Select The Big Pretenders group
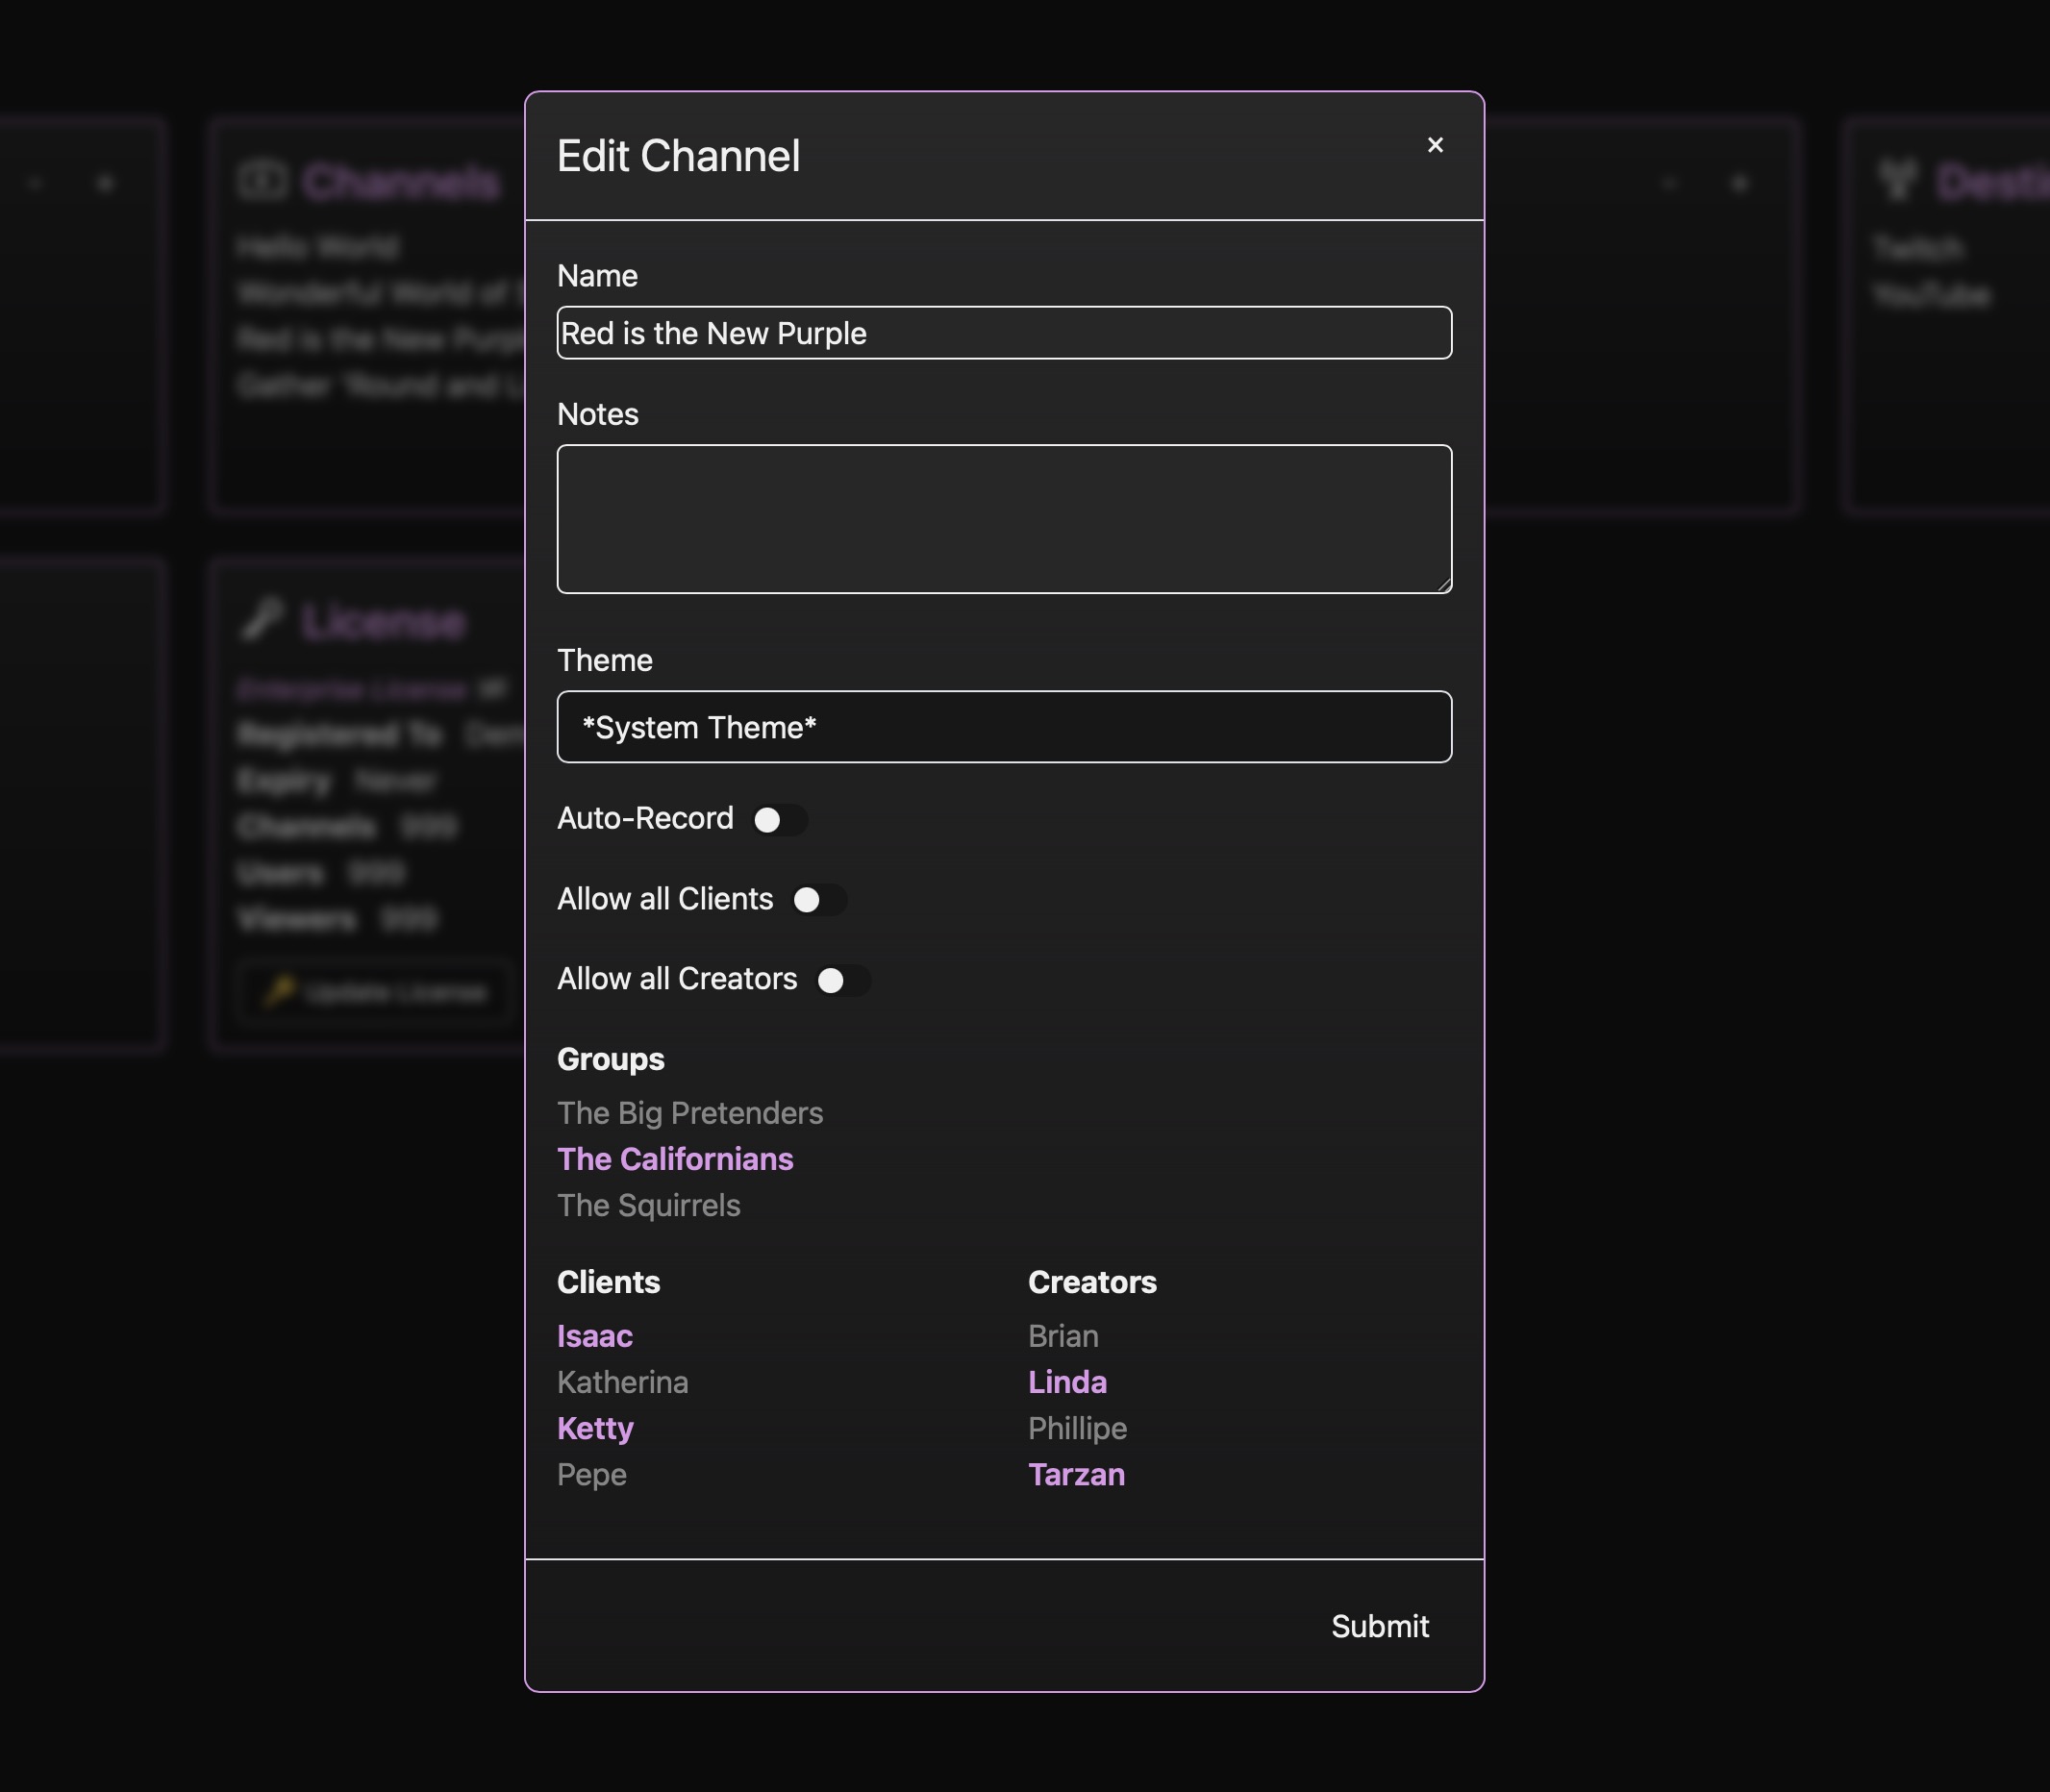This screenshot has width=2050, height=1792. [x=689, y=1113]
